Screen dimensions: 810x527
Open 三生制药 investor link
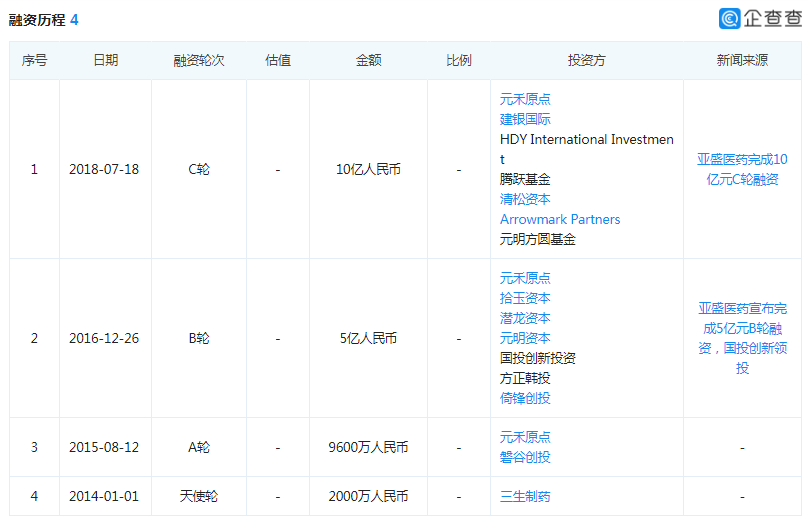(x=525, y=497)
